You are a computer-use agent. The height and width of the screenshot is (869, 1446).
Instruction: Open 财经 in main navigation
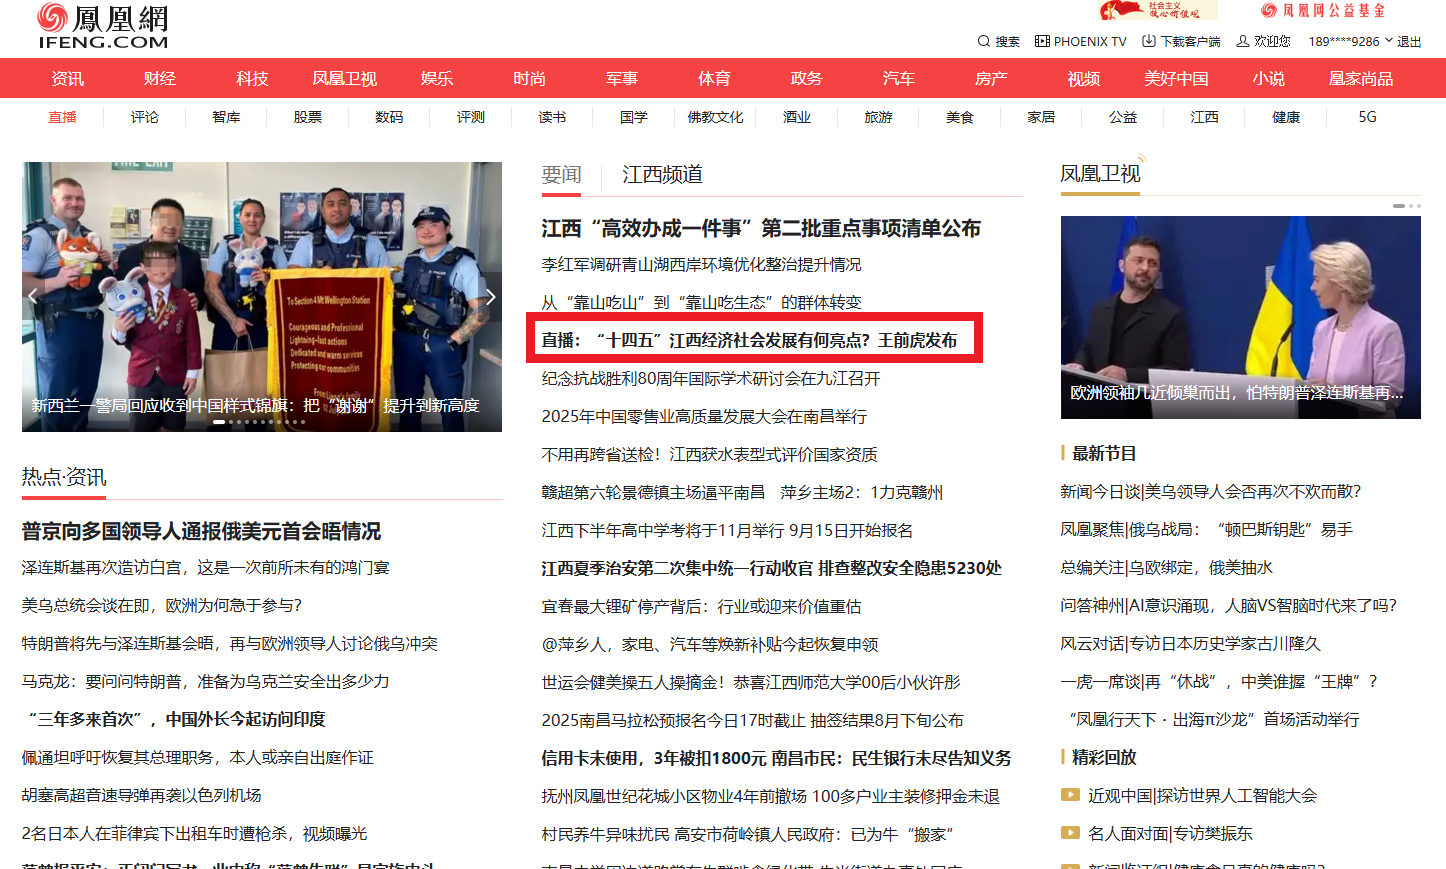click(x=160, y=78)
